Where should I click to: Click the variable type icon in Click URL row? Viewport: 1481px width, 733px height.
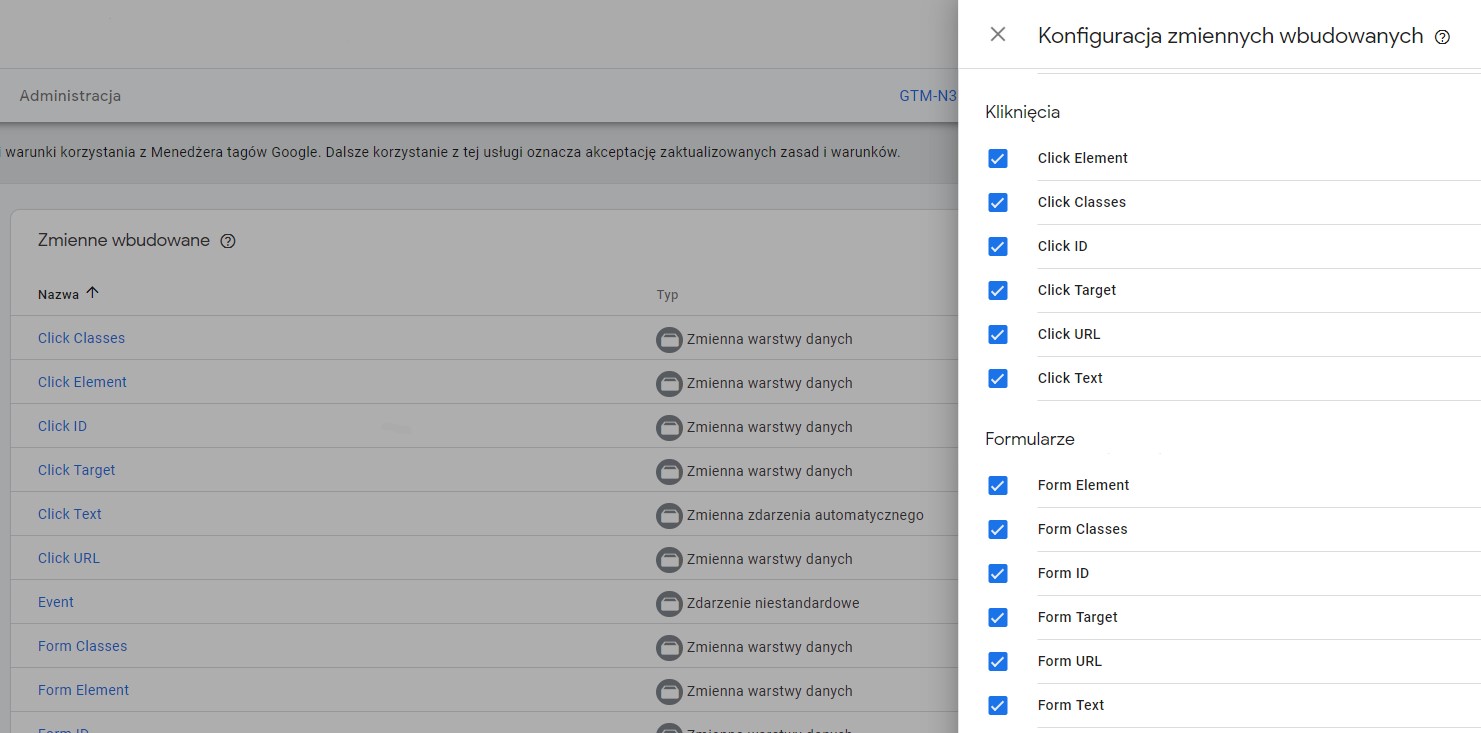pyautogui.click(x=669, y=559)
